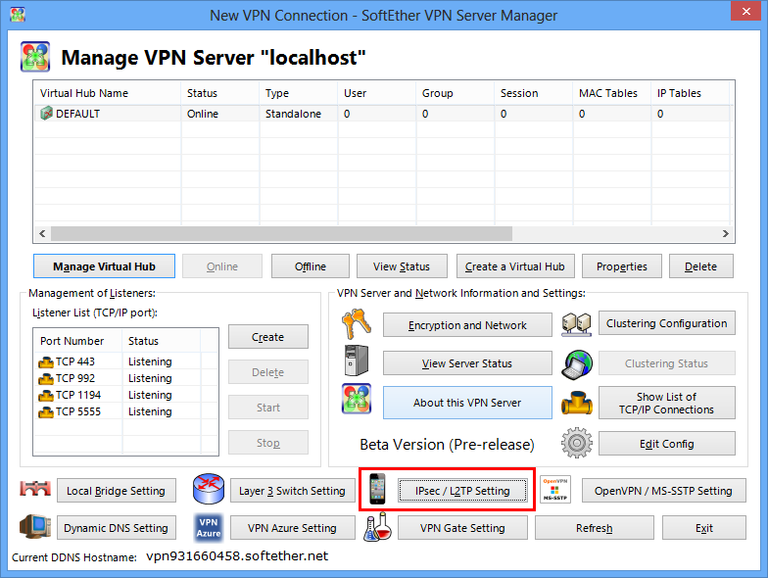Click View Server Status button
The height and width of the screenshot is (578, 768).
click(467, 363)
